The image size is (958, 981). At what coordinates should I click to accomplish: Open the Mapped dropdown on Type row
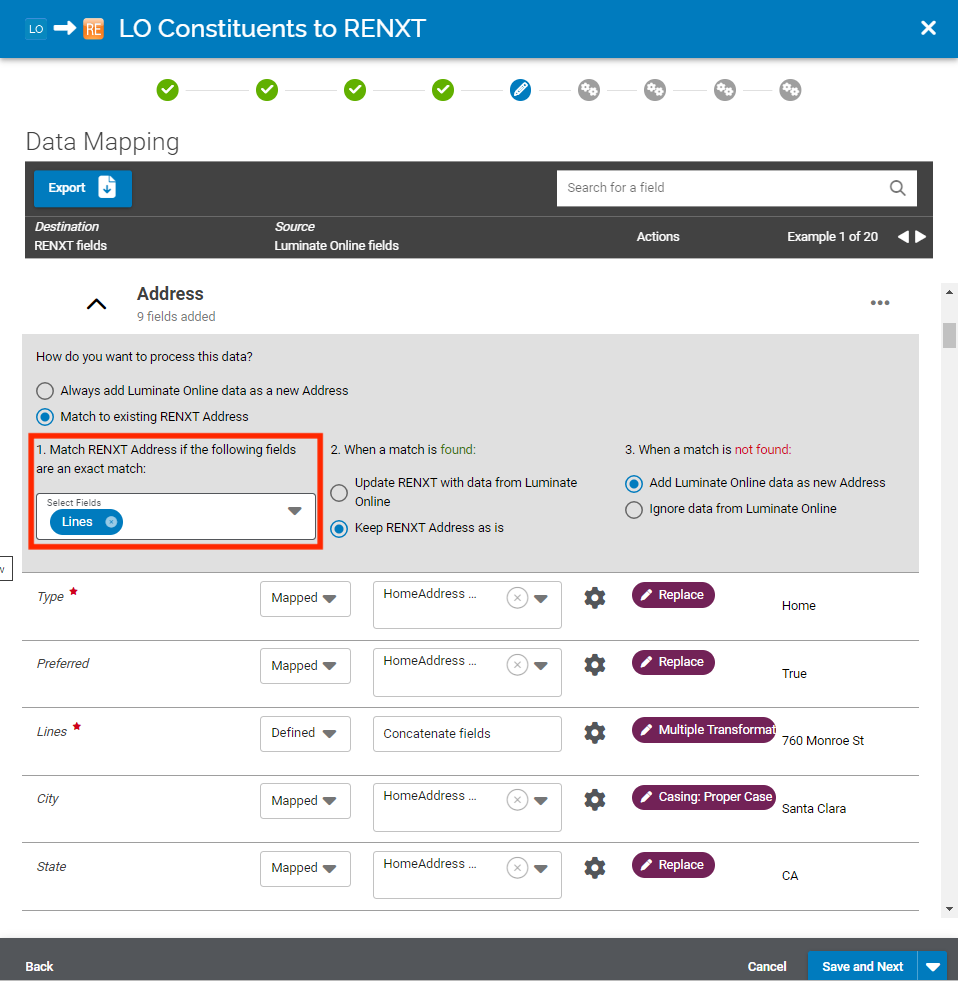click(x=305, y=598)
